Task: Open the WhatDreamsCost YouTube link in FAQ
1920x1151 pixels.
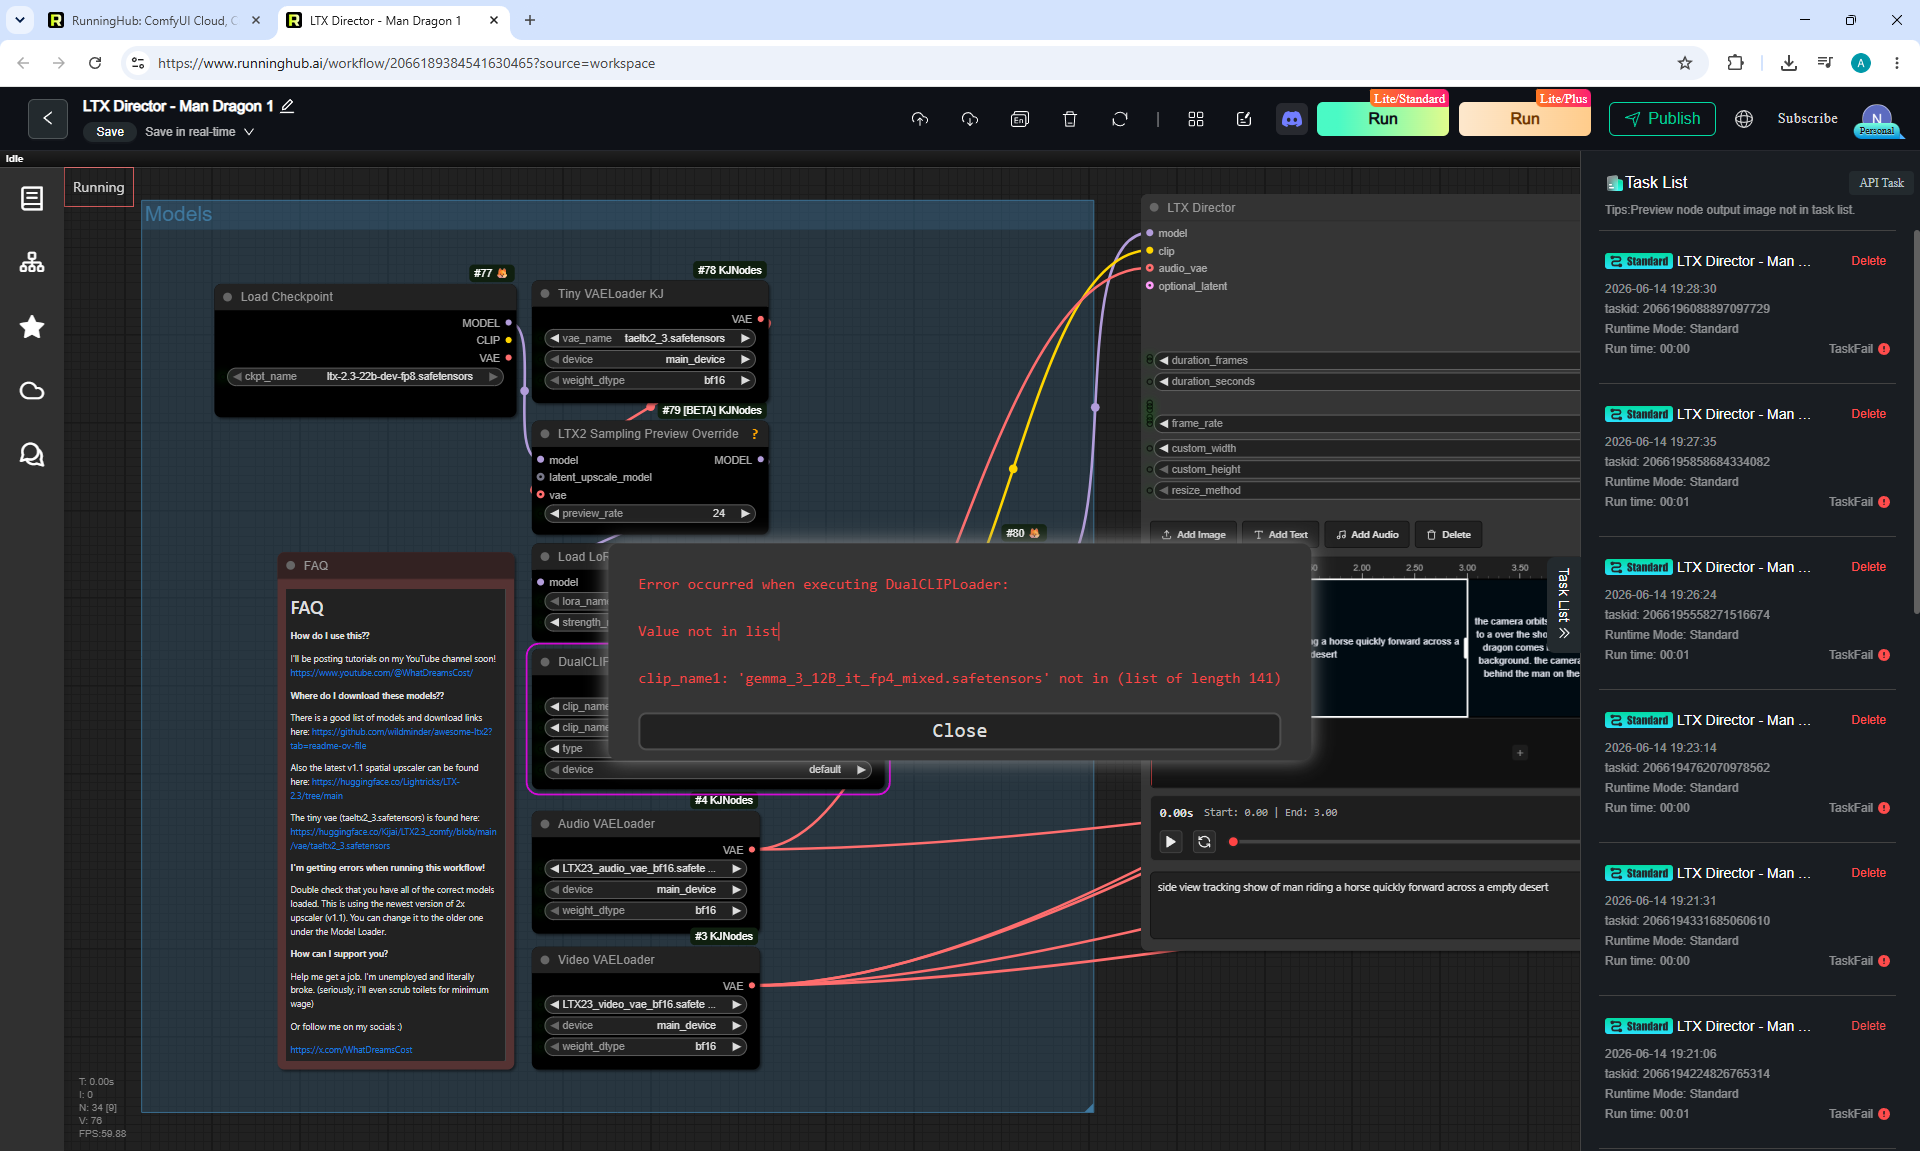Action: coord(381,673)
